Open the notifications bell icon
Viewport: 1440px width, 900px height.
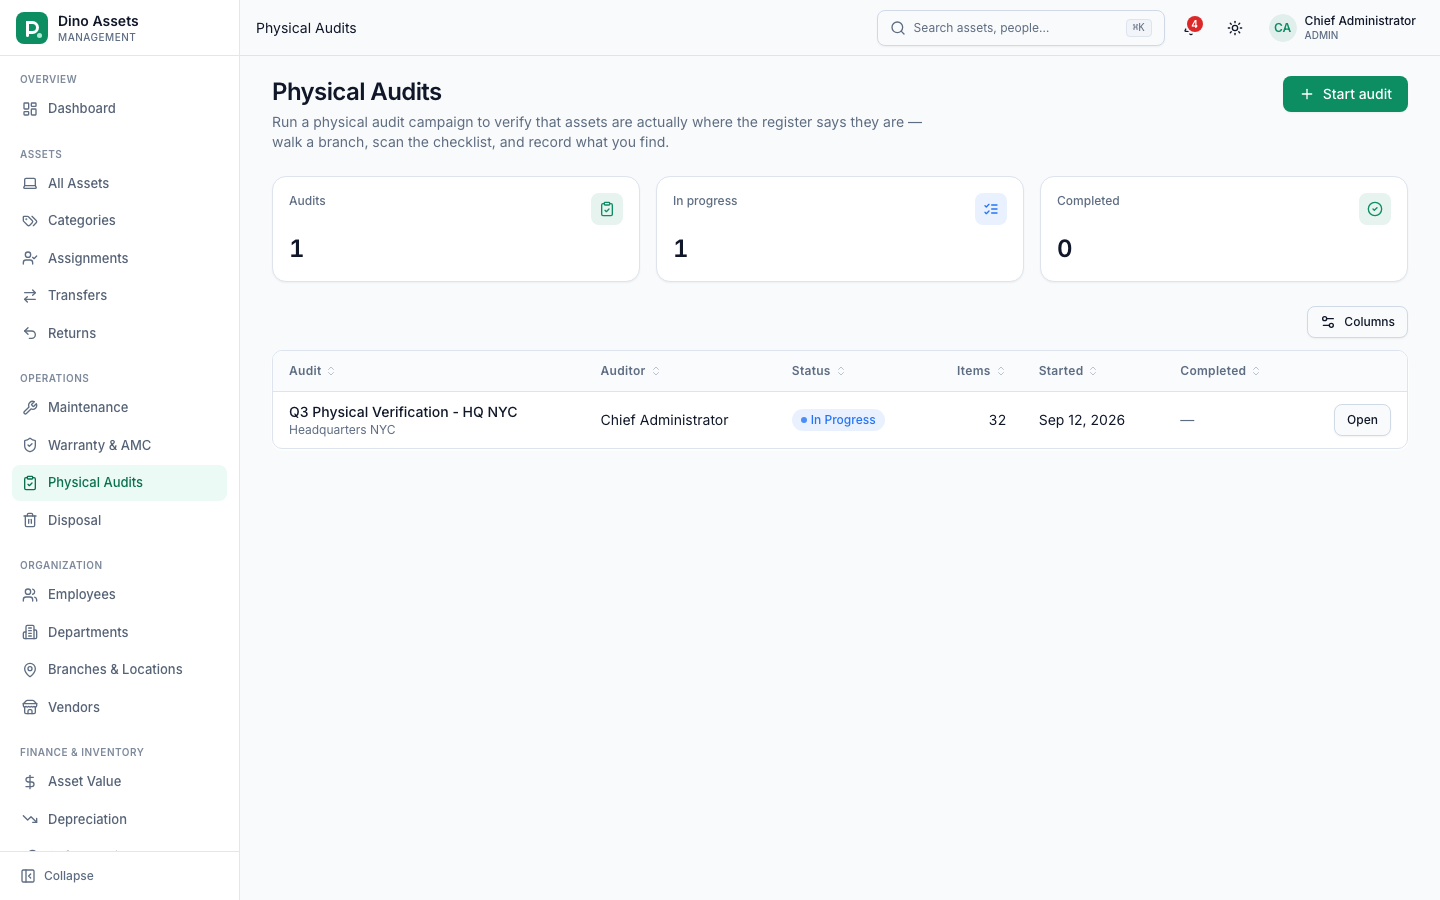[1190, 28]
